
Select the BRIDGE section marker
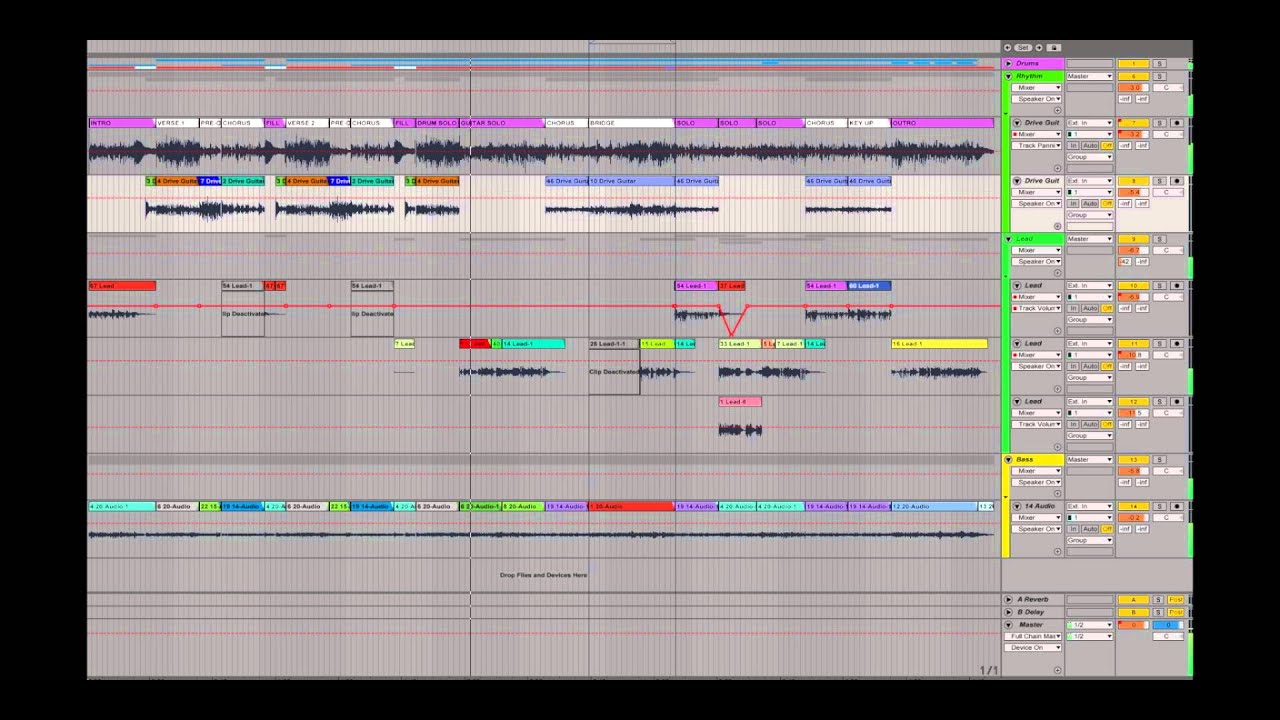(x=631, y=122)
